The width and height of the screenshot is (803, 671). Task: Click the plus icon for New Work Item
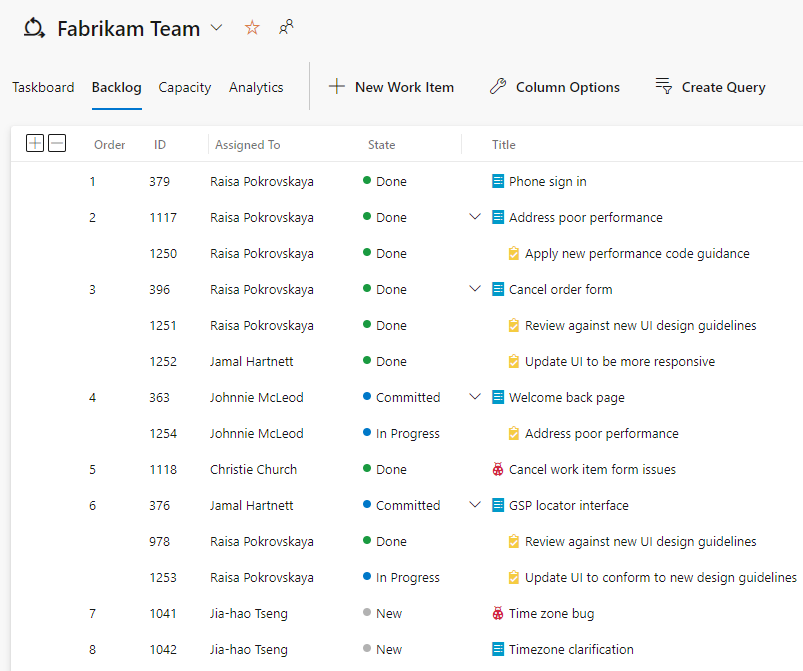pos(336,86)
